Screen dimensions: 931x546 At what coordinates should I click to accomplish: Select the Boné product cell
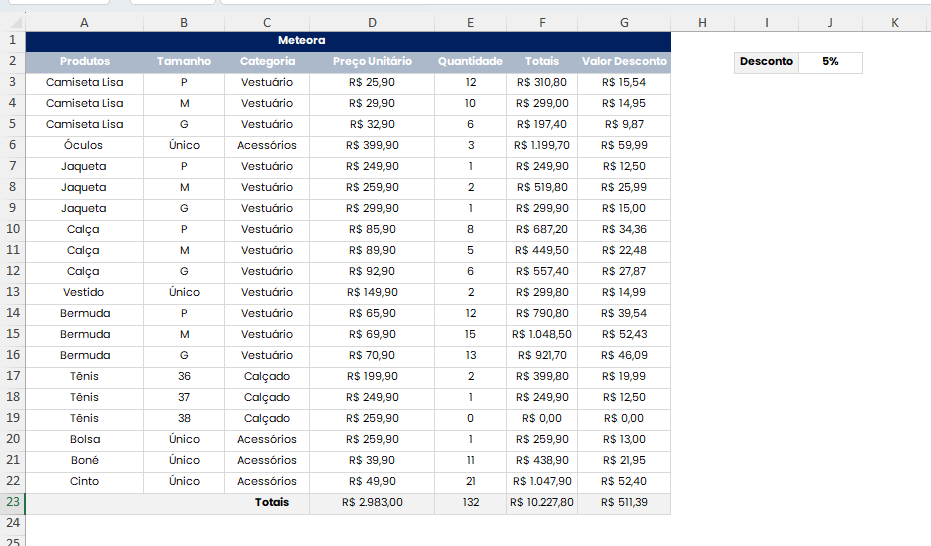[84, 461]
